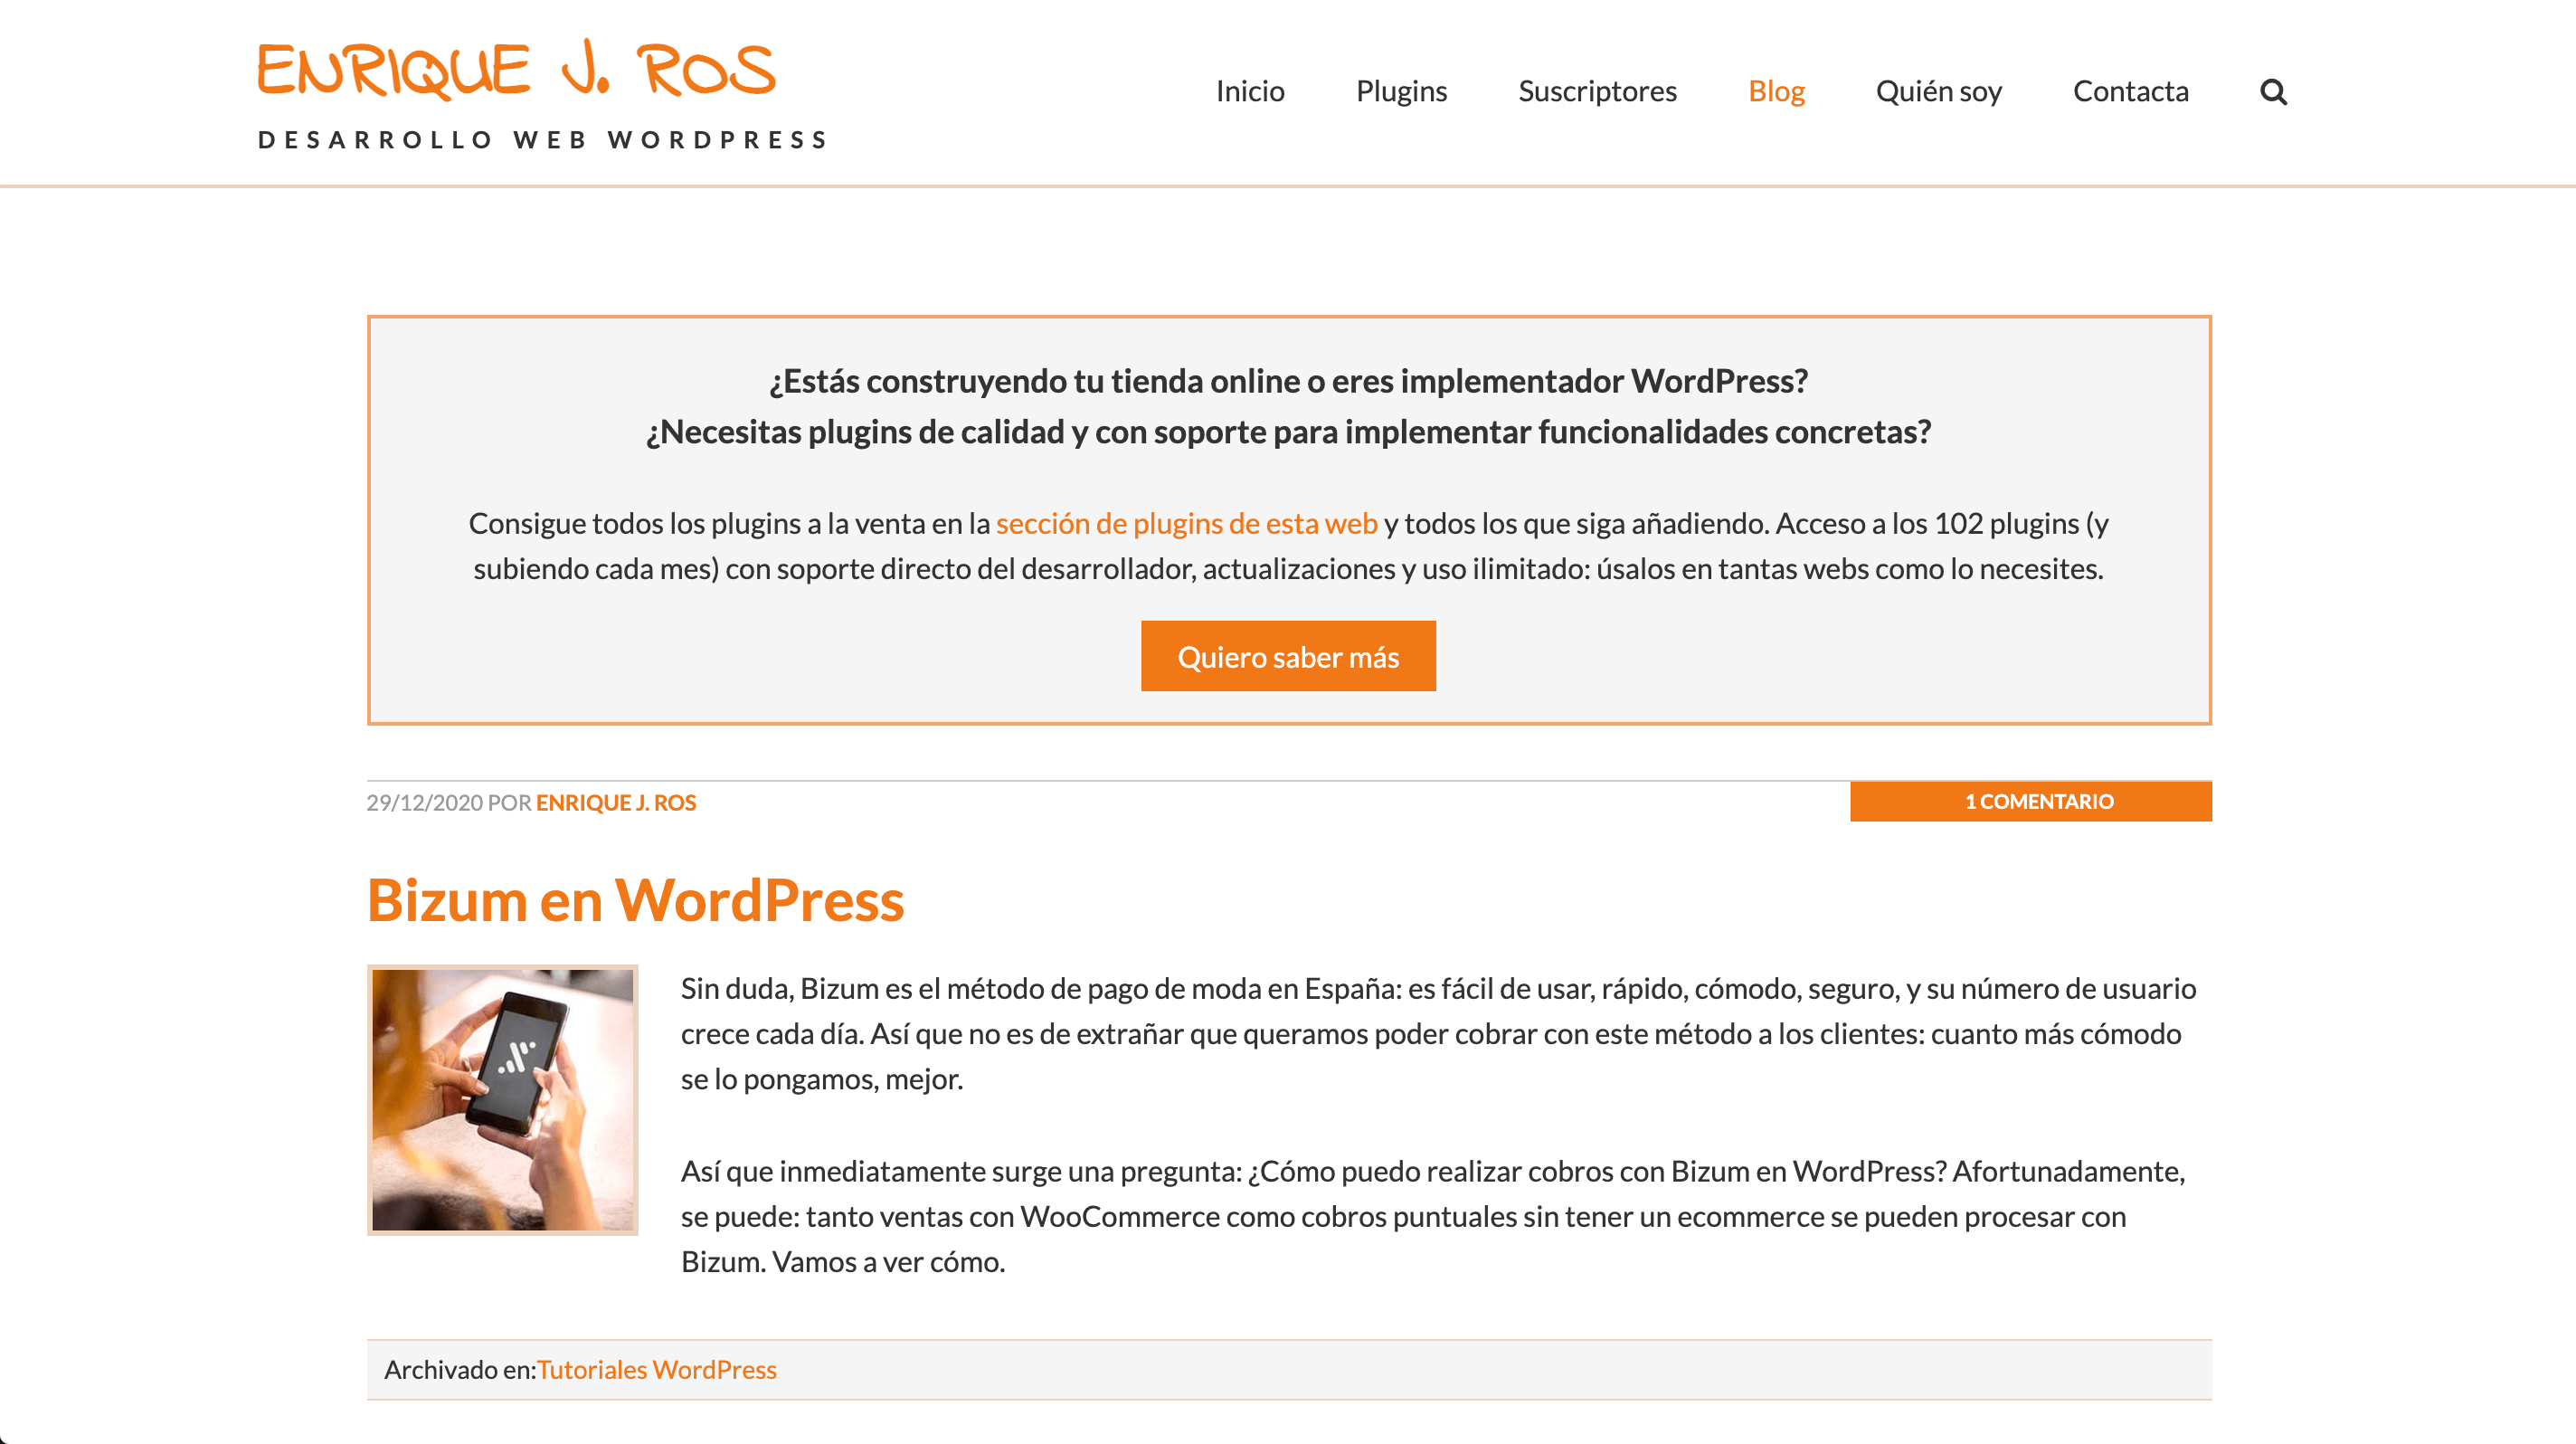Viewport: 2576px width, 1444px height.
Task: Open the Quién soy page
Action: [x=1938, y=91]
